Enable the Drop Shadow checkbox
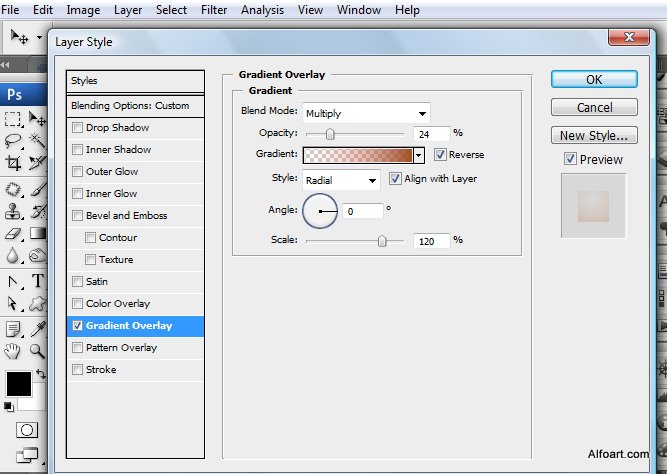The height and width of the screenshot is (474, 667). (x=78, y=128)
